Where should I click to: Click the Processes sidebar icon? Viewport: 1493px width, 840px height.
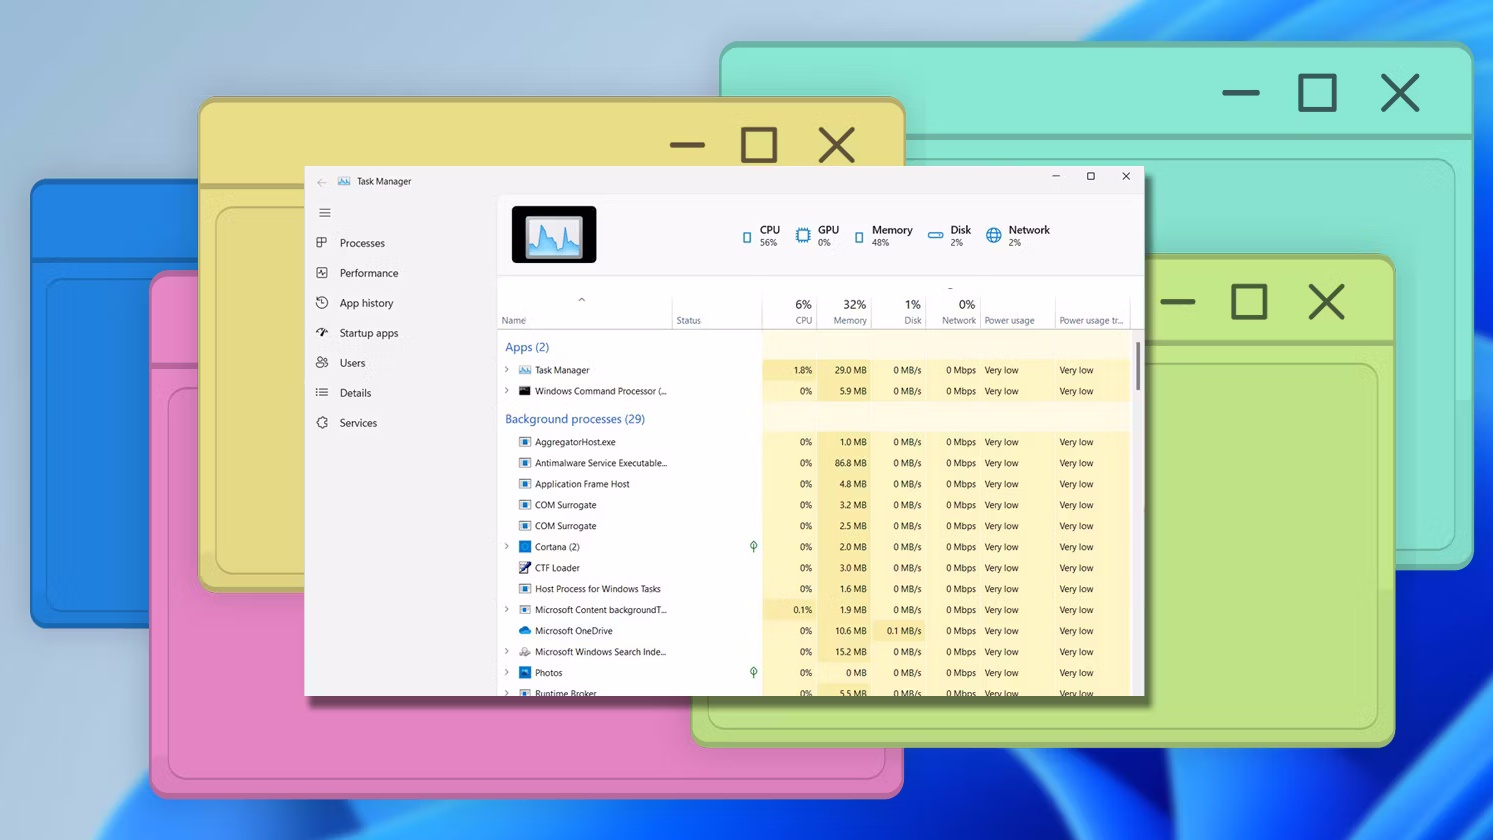tap(322, 243)
